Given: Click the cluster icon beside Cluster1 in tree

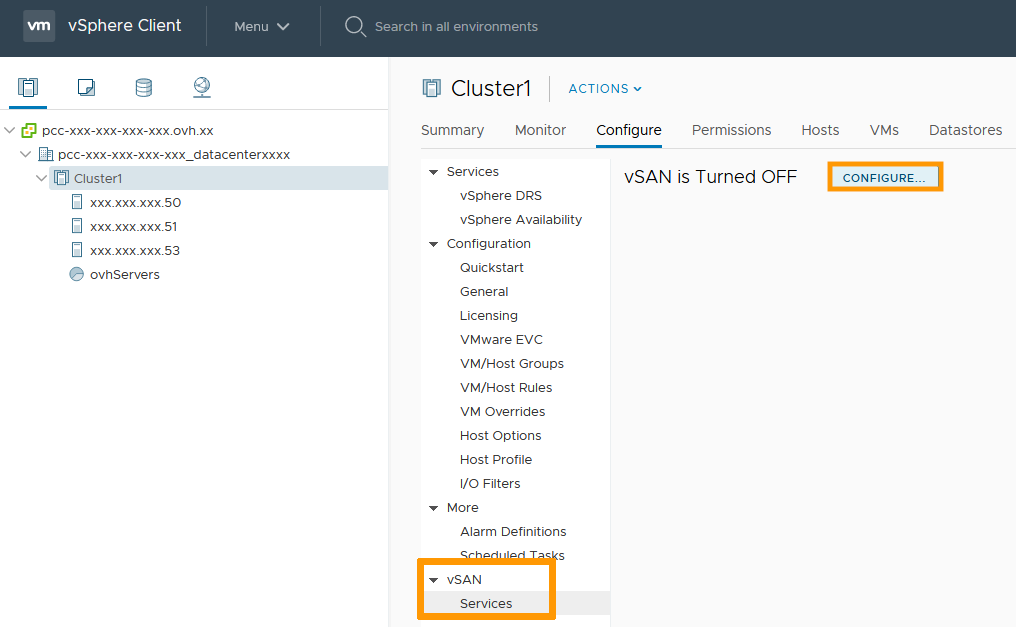Looking at the screenshot, I should [62, 178].
